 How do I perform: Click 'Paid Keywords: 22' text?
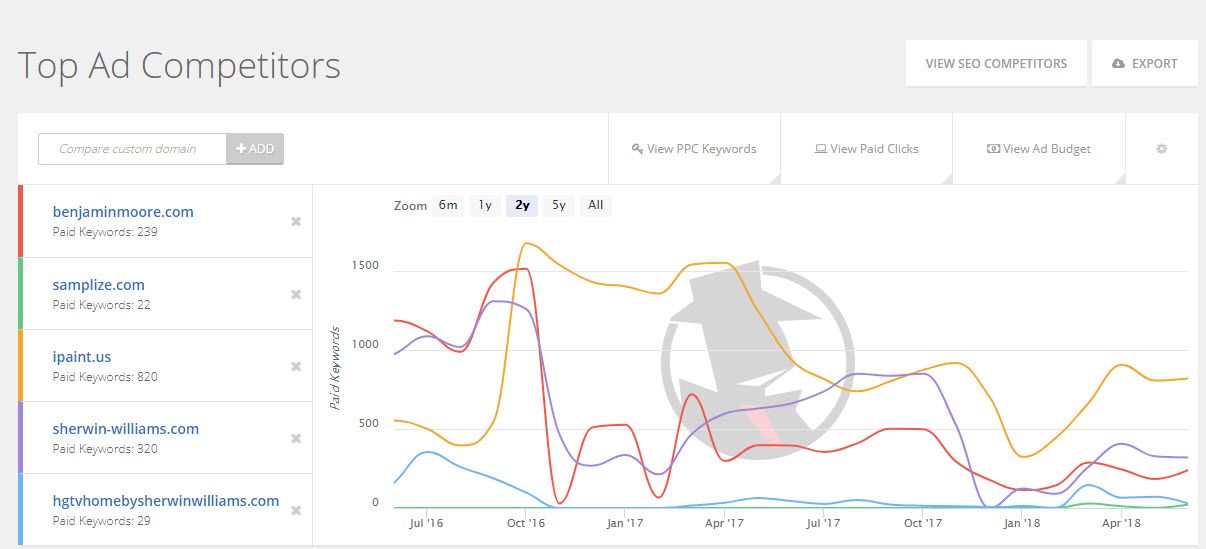(102, 305)
